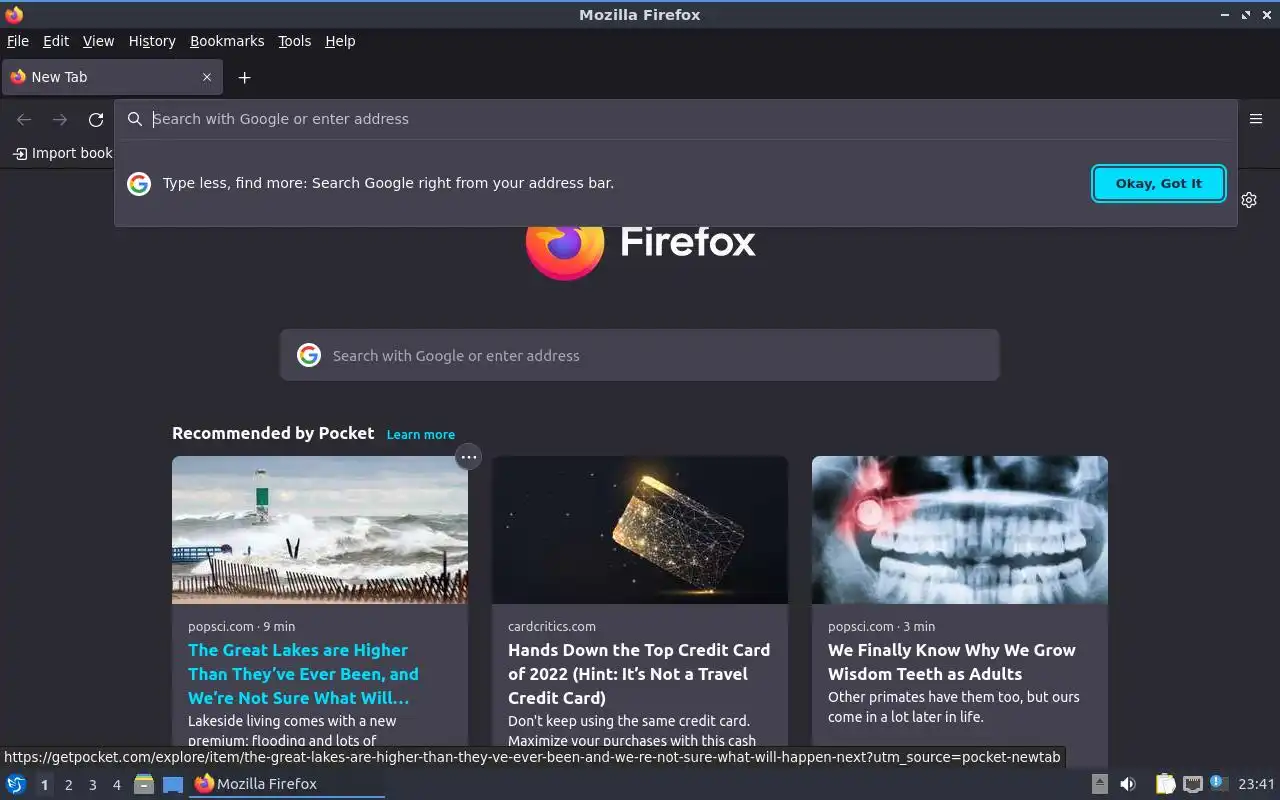Click the update notification tray icon
This screenshot has width=1280, height=800.
tap(1218, 783)
